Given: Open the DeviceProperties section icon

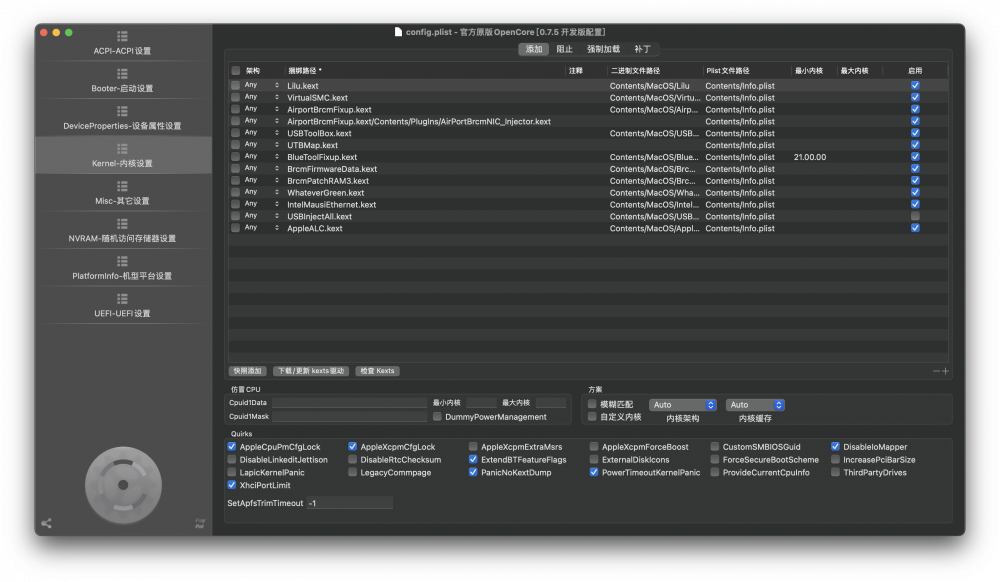Looking at the screenshot, I should point(122,111).
